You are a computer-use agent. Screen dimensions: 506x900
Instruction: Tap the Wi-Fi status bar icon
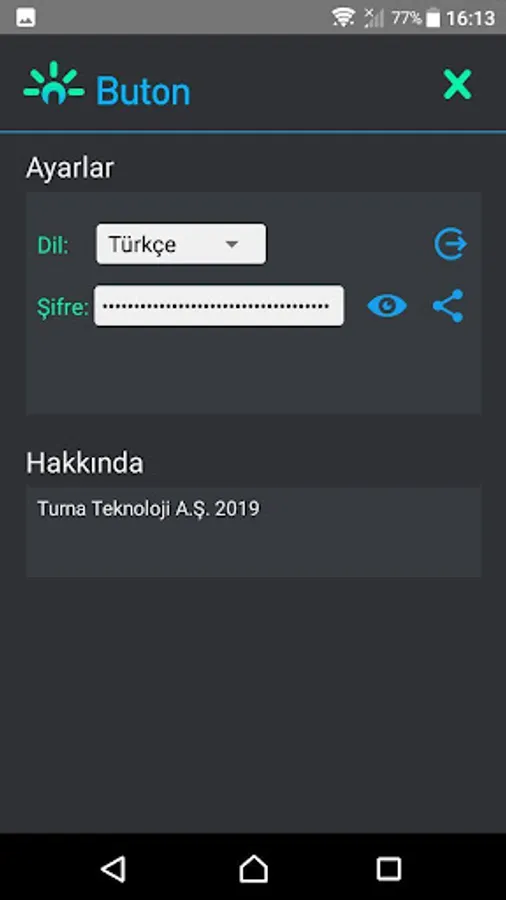[x=343, y=18]
